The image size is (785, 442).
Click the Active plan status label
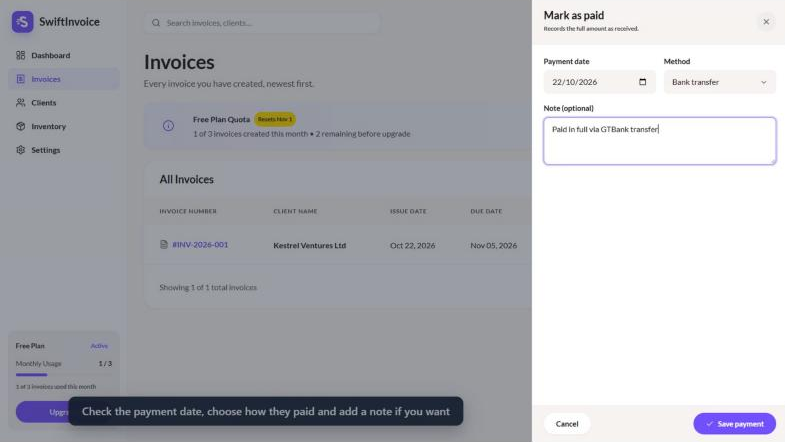click(x=99, y=346)
